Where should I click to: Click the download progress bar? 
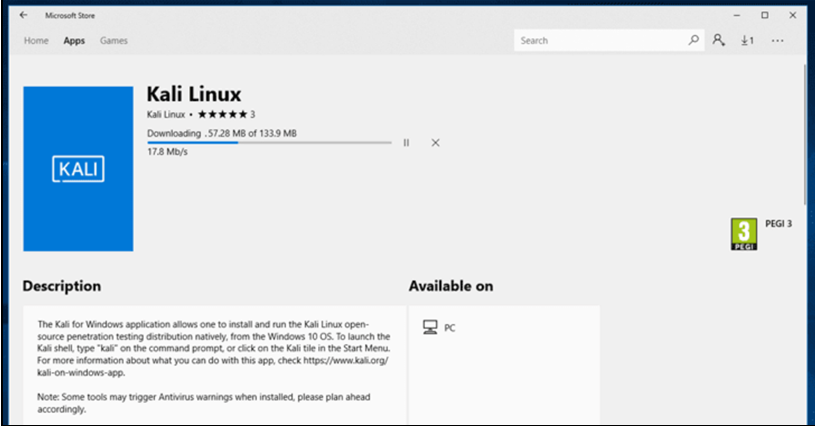click(269, 143)
